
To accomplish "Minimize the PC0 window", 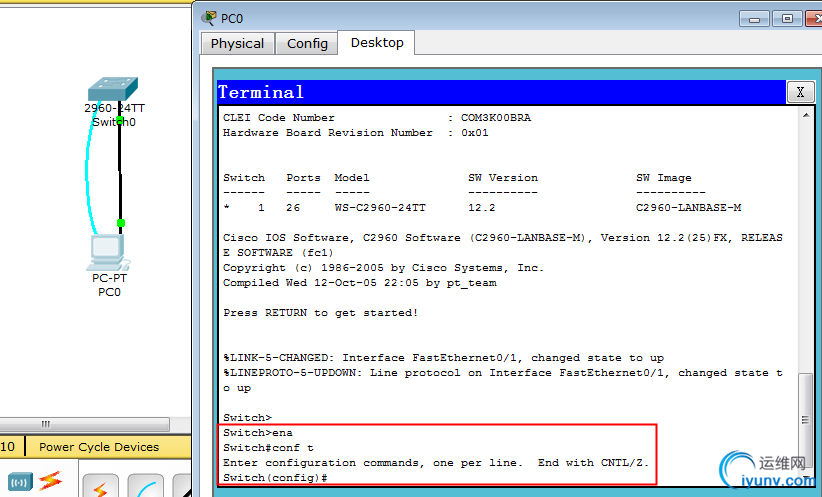I will pyautogui.click(x=754, y=19).
